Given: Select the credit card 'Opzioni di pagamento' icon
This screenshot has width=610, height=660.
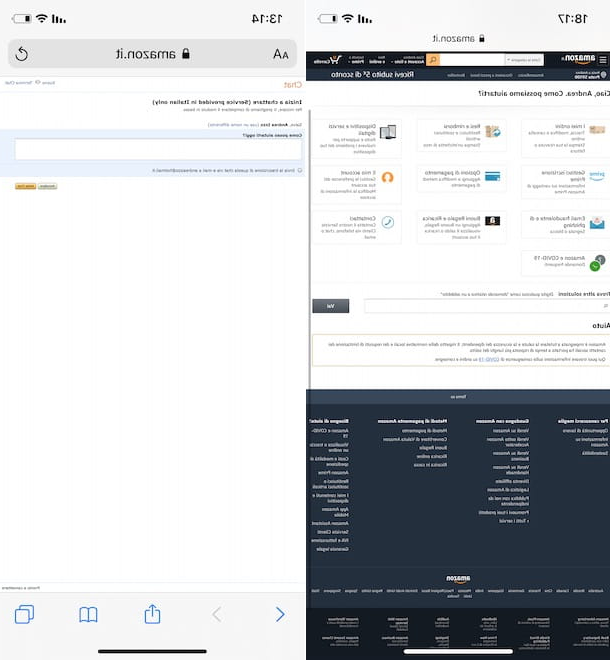Looking at the screenshot, I should coord(493,176).
